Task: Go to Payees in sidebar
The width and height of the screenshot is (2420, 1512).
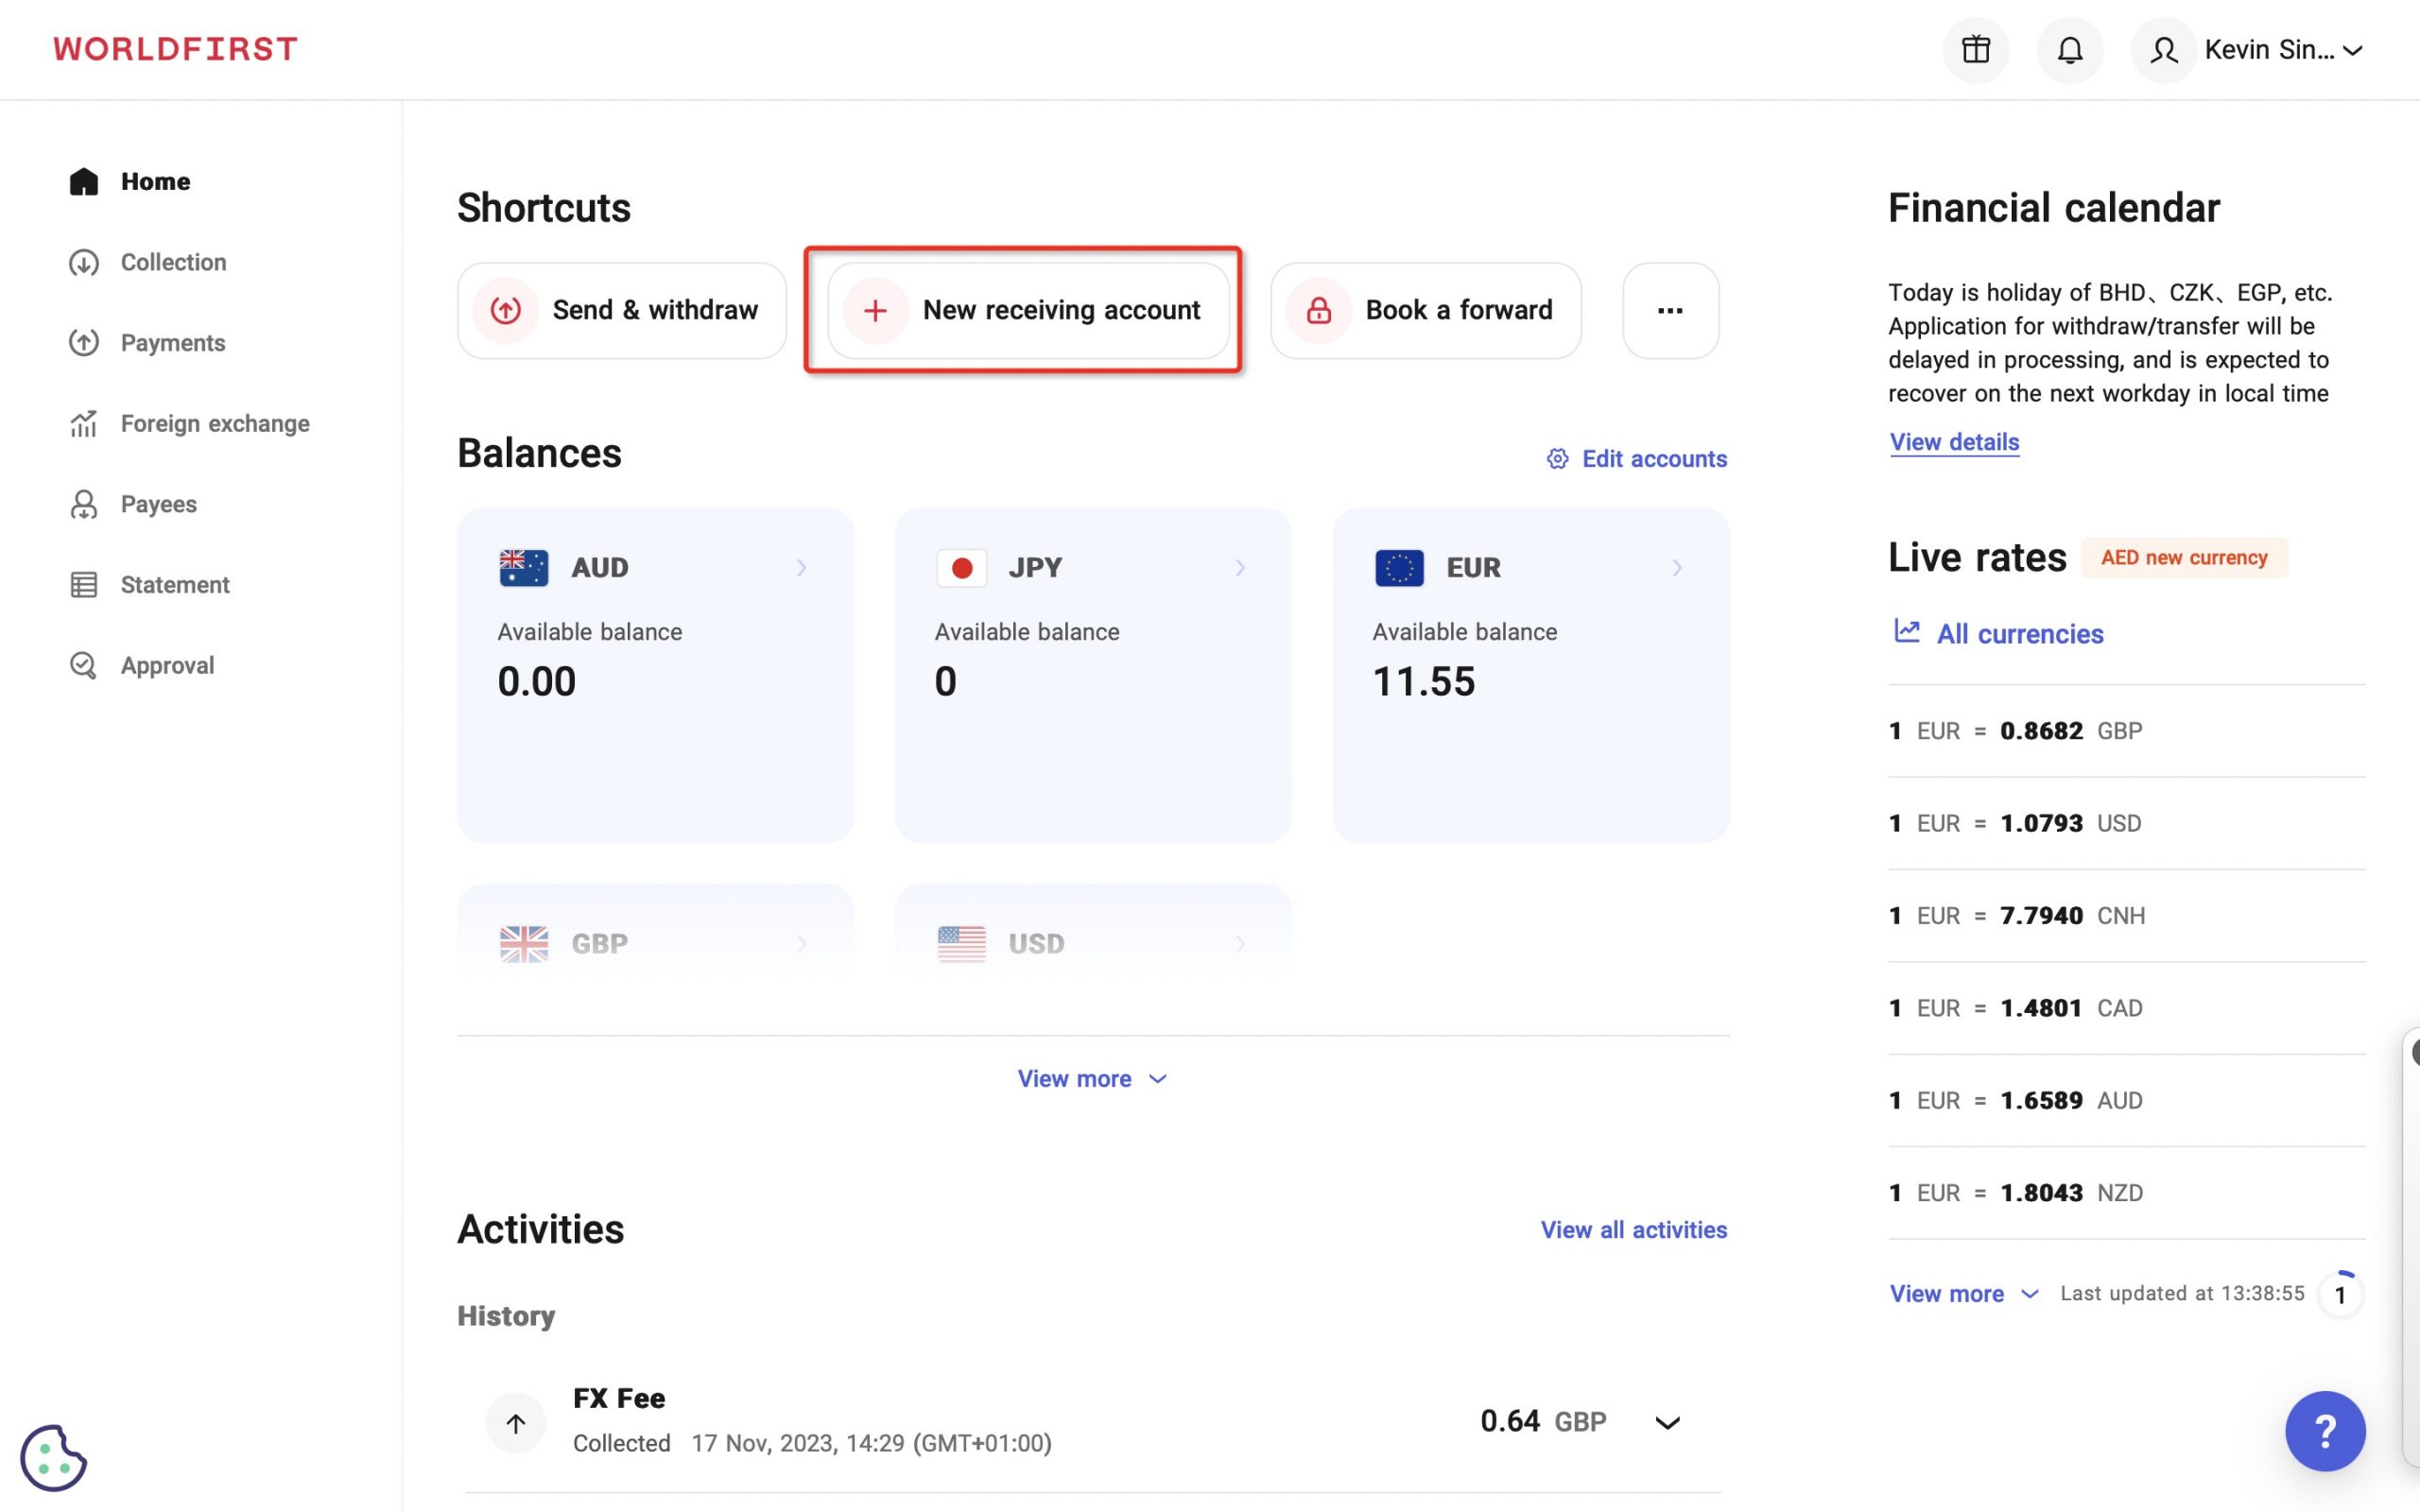Action: click(158, 504)
